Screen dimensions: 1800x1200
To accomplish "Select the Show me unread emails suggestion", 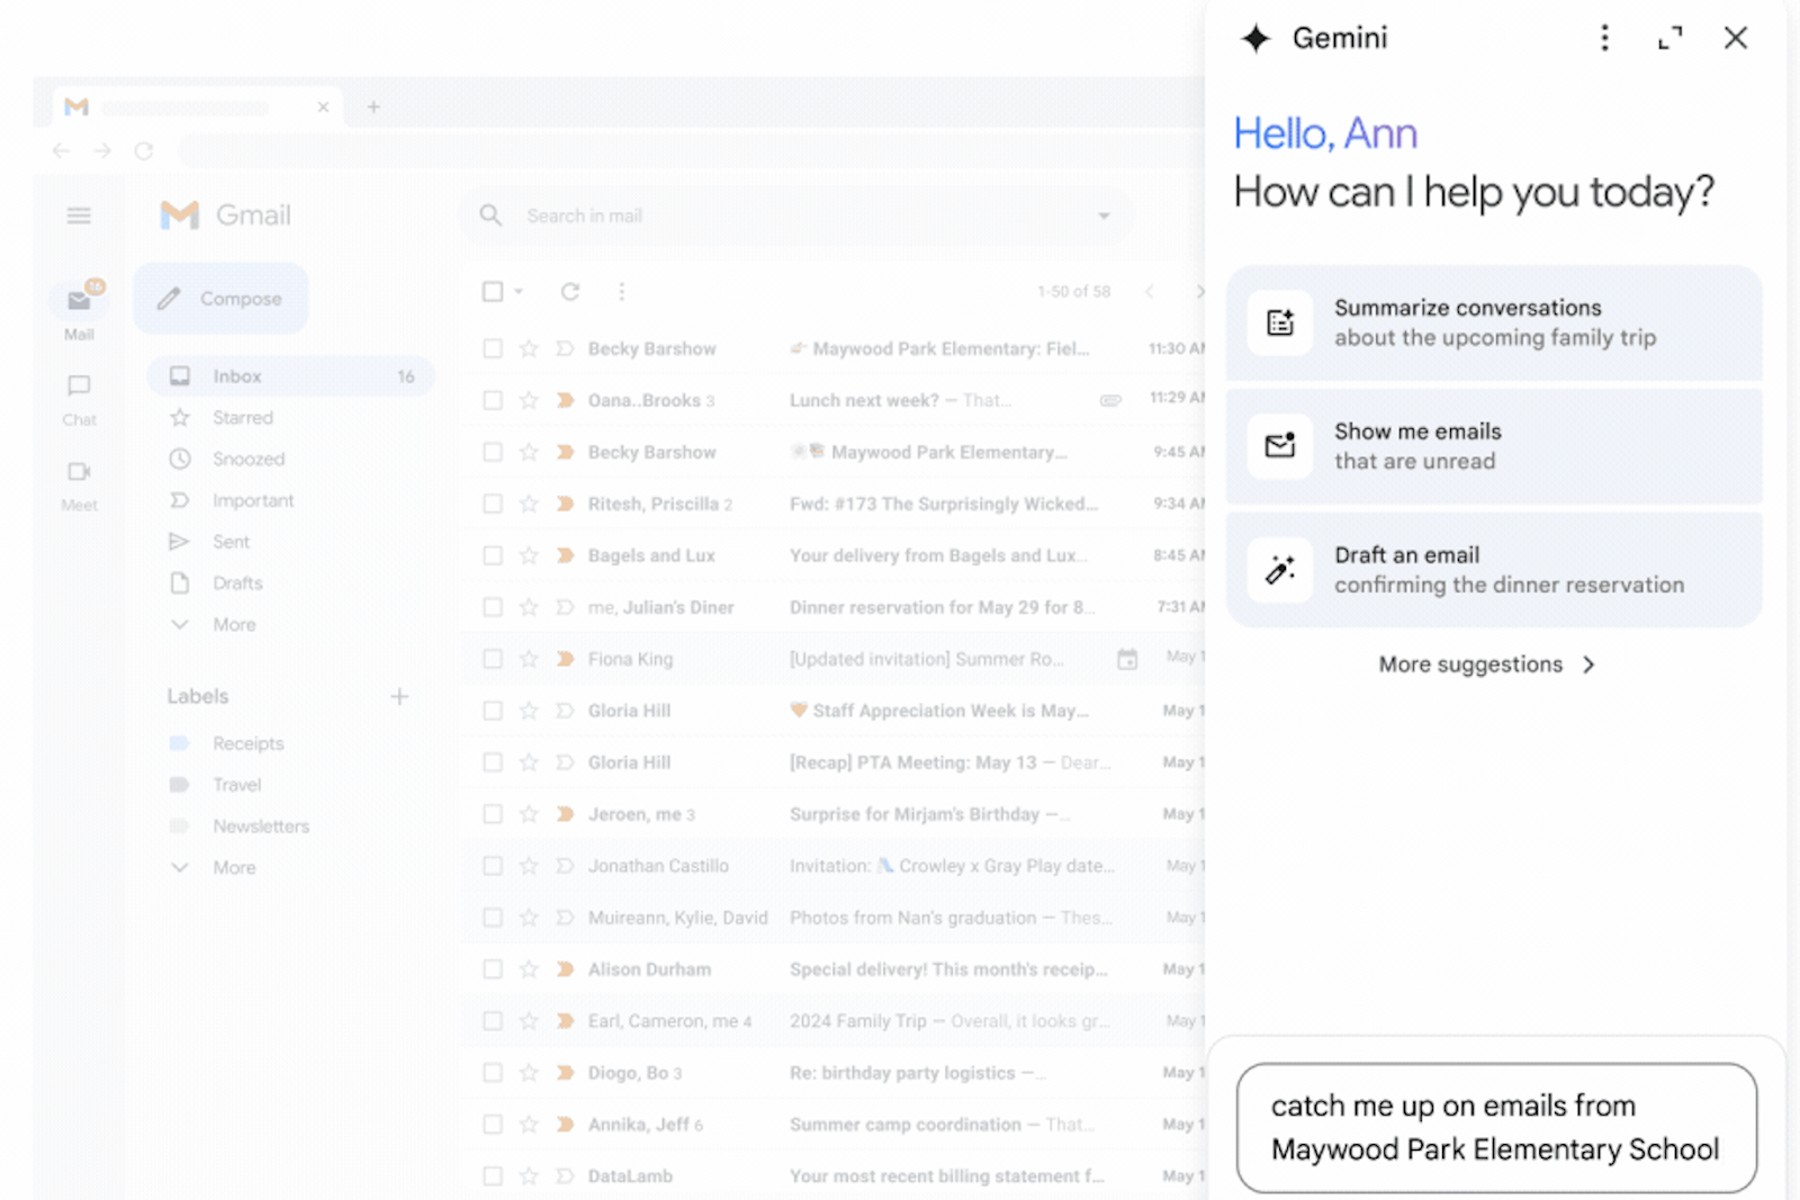I will [1493, 446].
